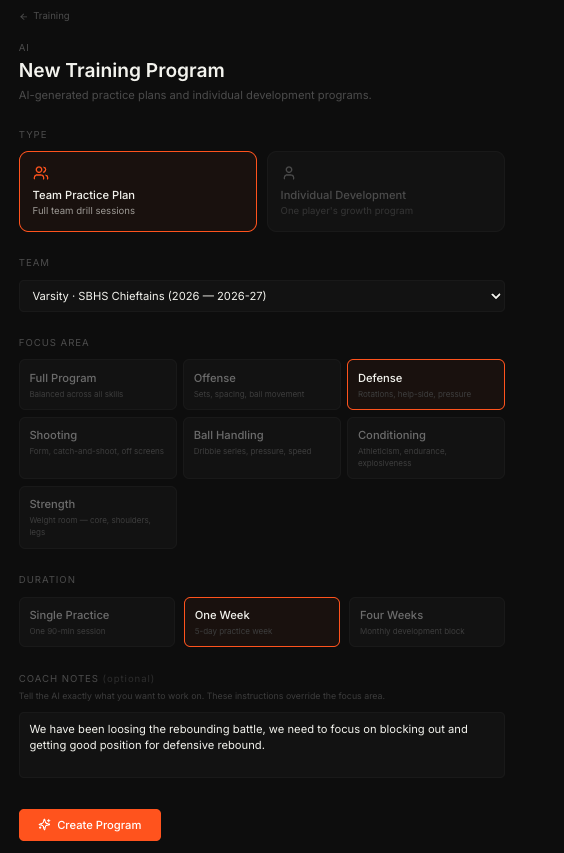Click the team people icon on Team Practice Plan
This screenshot has width=564, height=853.
[x=41, y=173]
